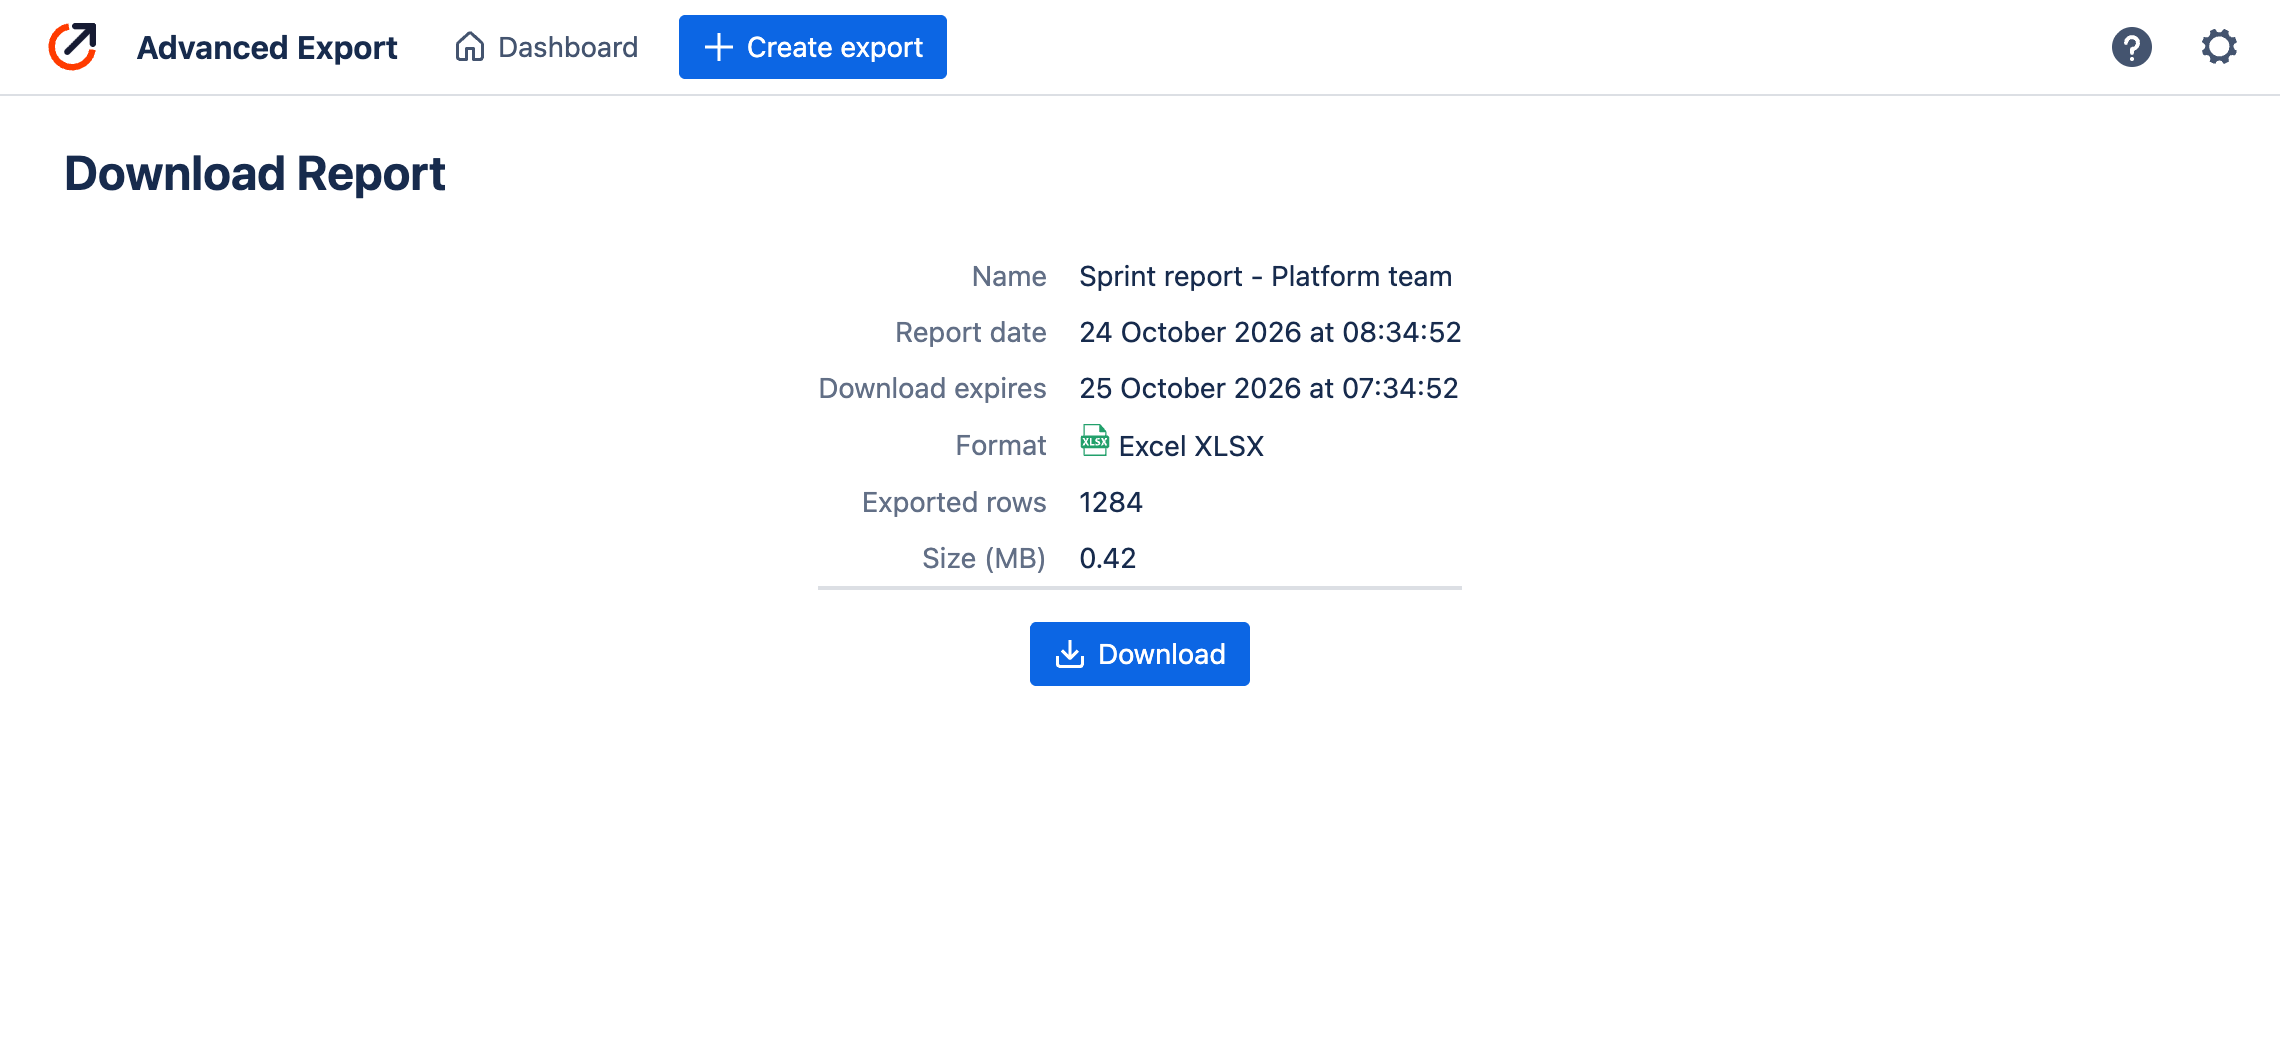Click the Excel XLSX file format icon

[x=1094, y=441]
